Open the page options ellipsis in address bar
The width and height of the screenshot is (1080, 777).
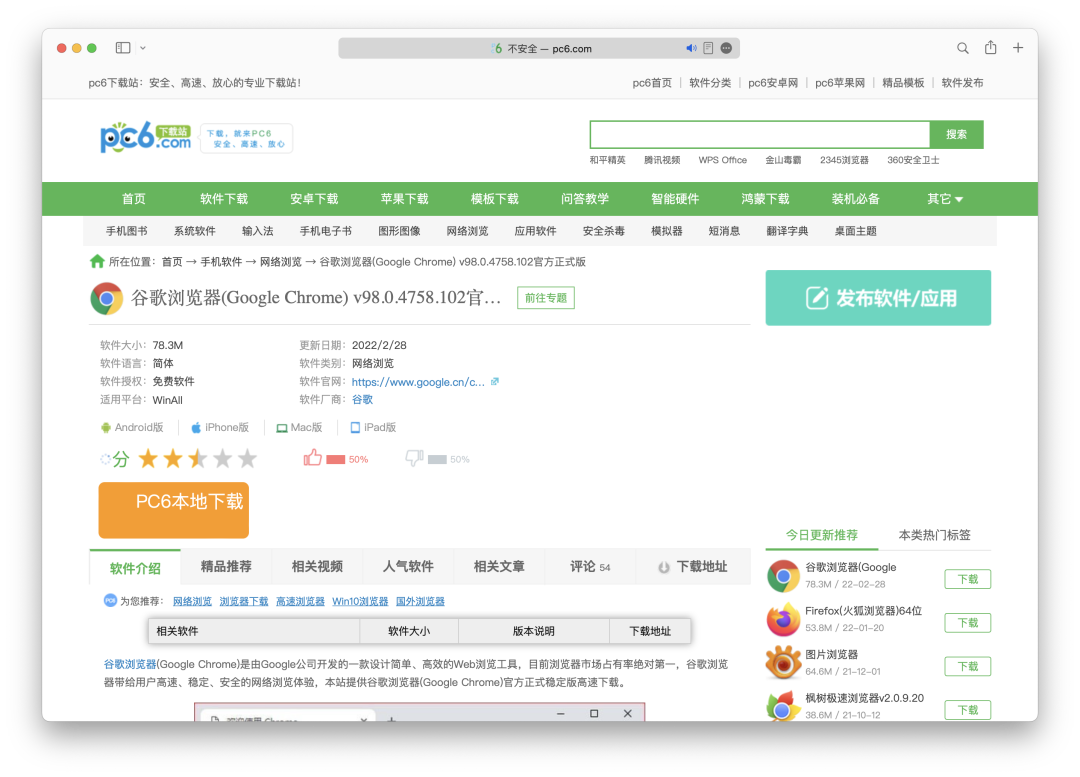pos(726,48)
